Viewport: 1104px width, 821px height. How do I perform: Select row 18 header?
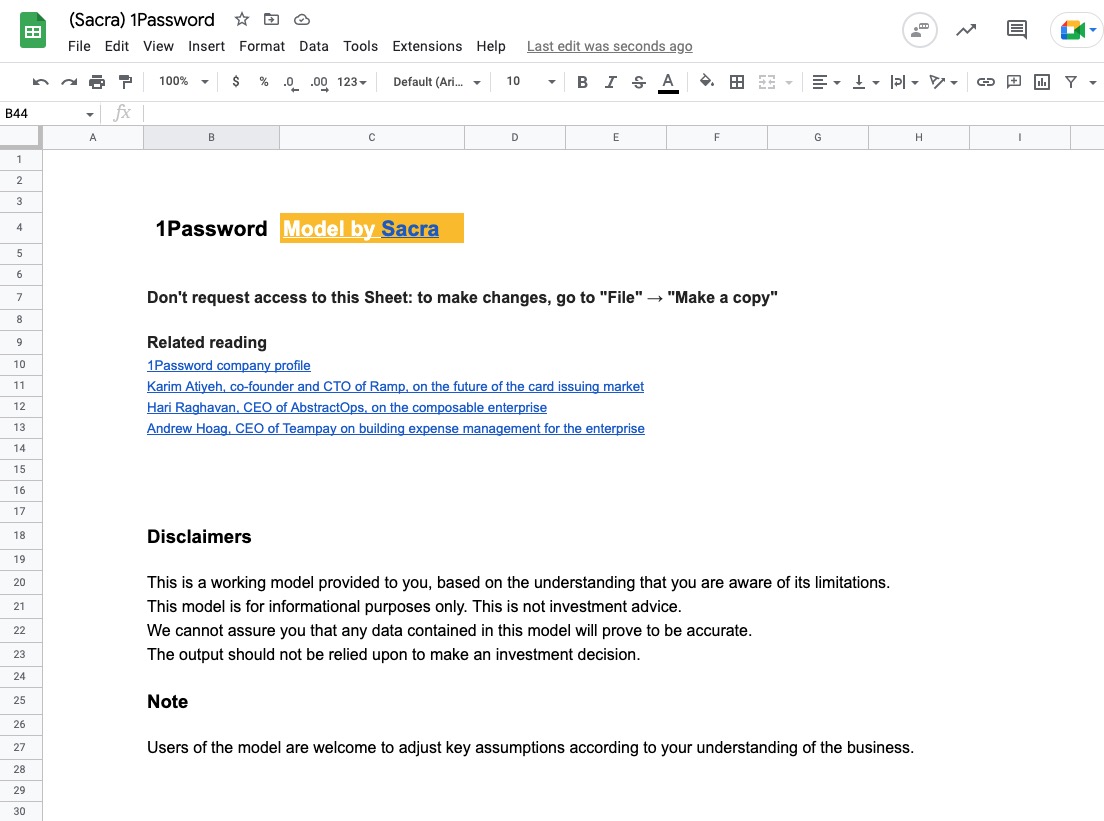pos(20,535)
